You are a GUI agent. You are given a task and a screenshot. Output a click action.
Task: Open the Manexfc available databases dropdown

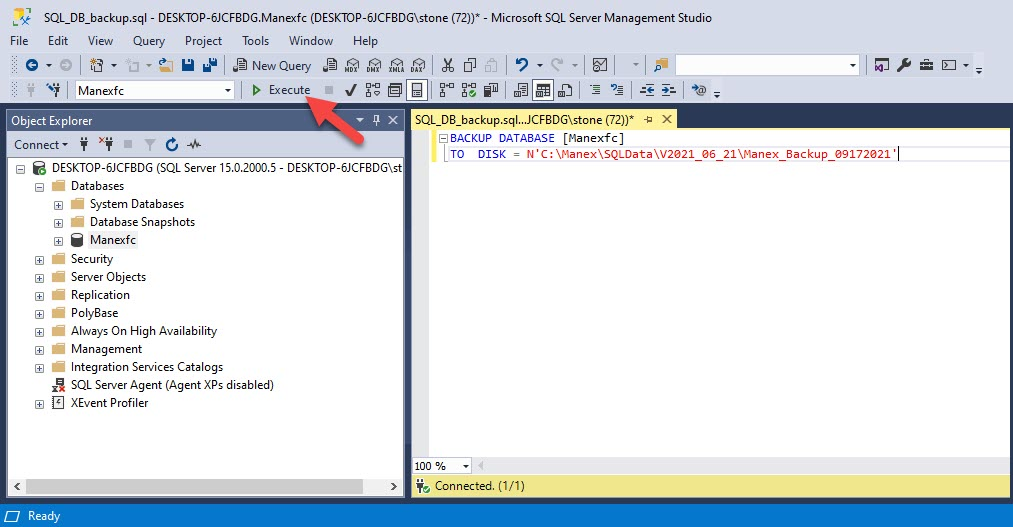227,90
